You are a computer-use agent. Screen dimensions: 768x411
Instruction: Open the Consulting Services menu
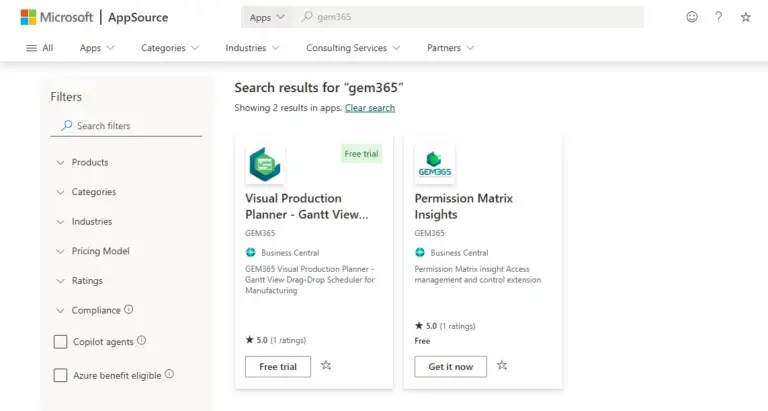(353, 47)
